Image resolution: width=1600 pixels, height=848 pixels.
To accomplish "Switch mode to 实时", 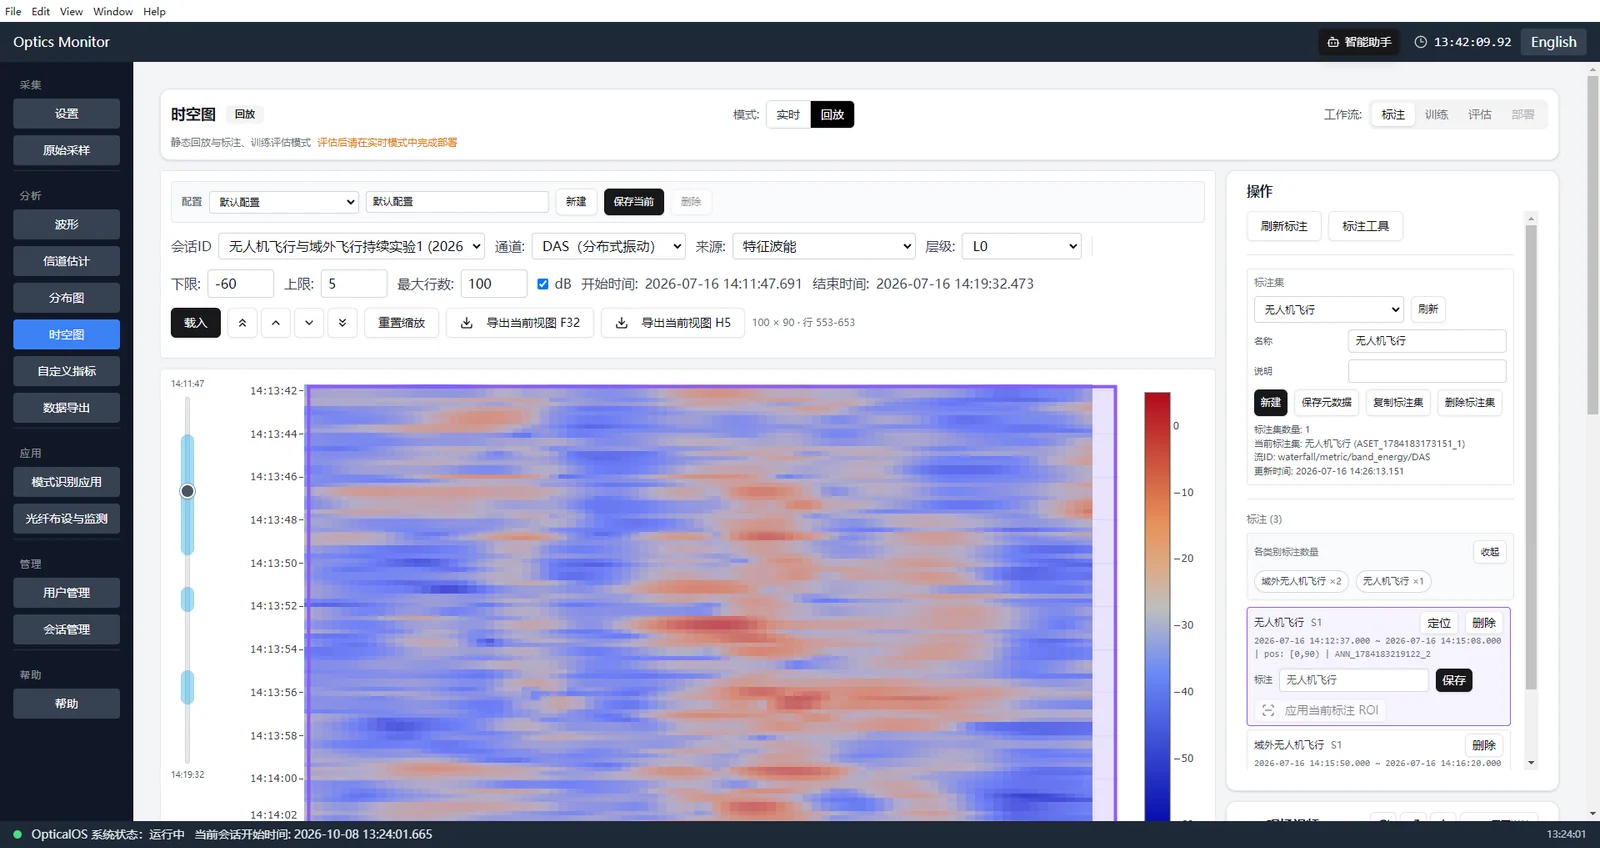I will coord(788,115).
